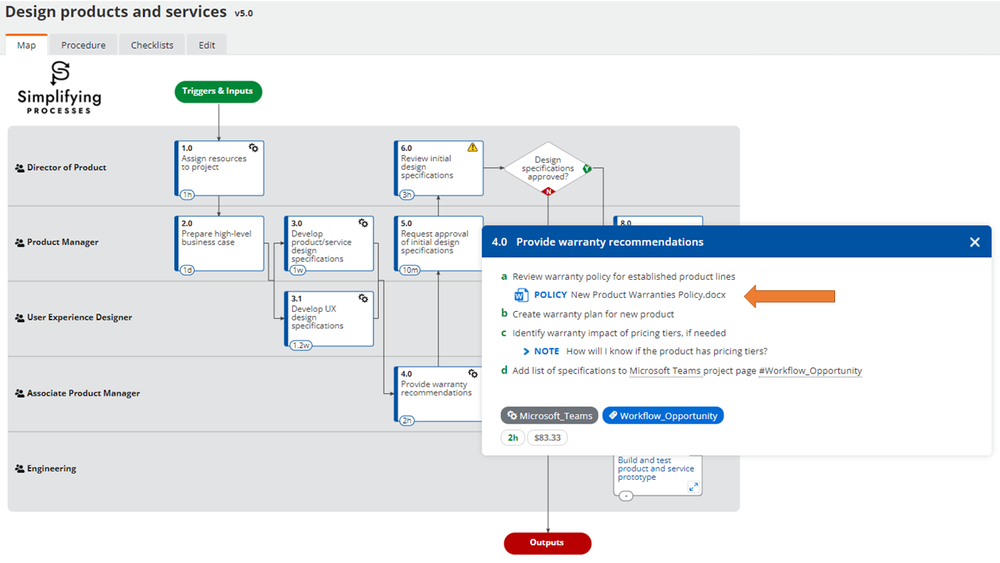Select the Engineering swimlane label
Image resolution: width=1000 pixels, height=563 pixels.
pyautogui.click(x=51, y=469)
